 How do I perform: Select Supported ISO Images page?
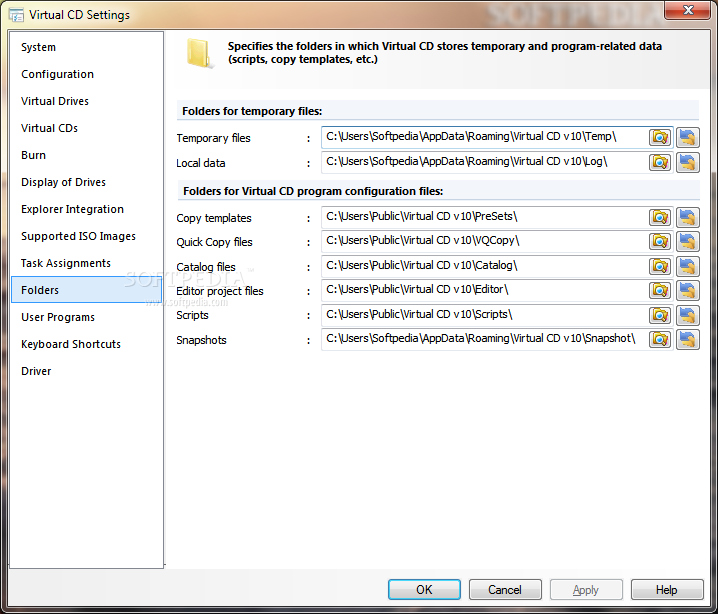point(86,236)
